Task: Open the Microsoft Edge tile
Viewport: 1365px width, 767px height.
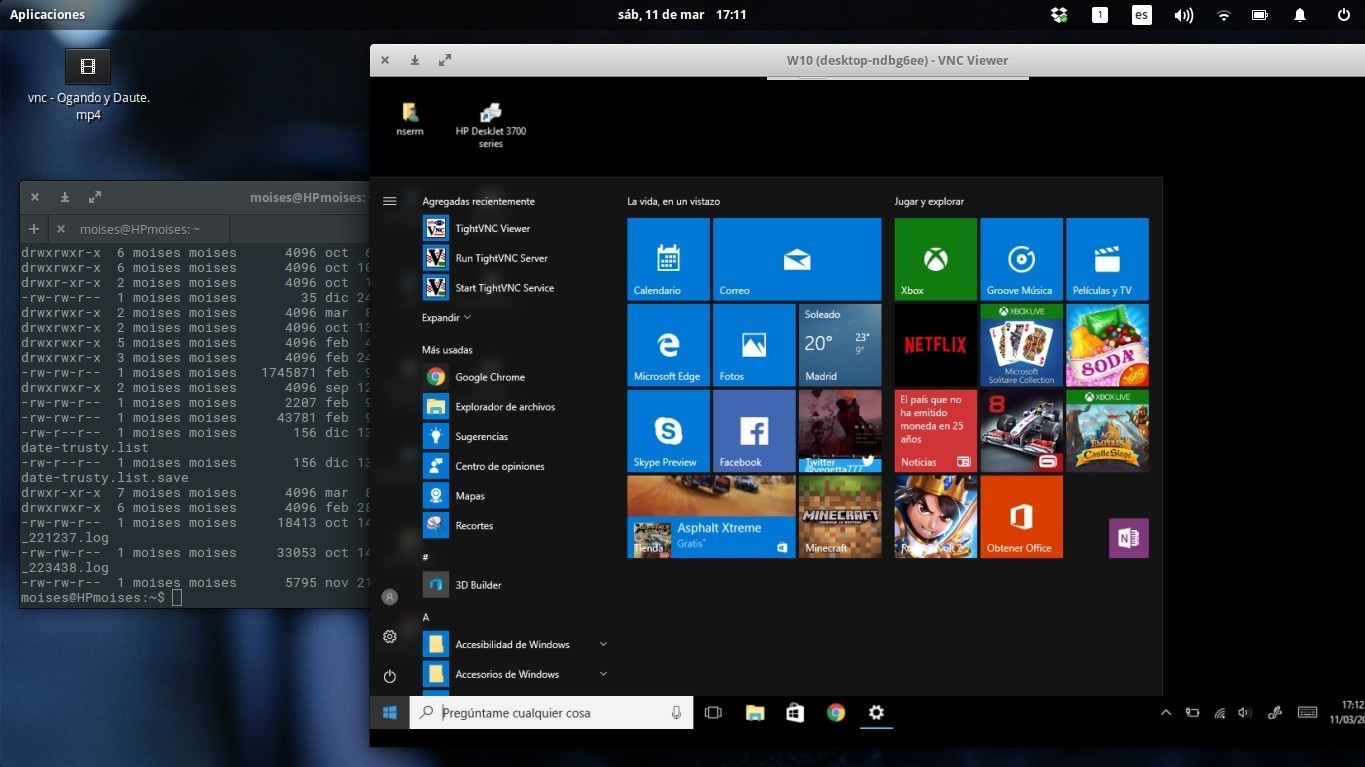Action: click(x=668, y=345)
